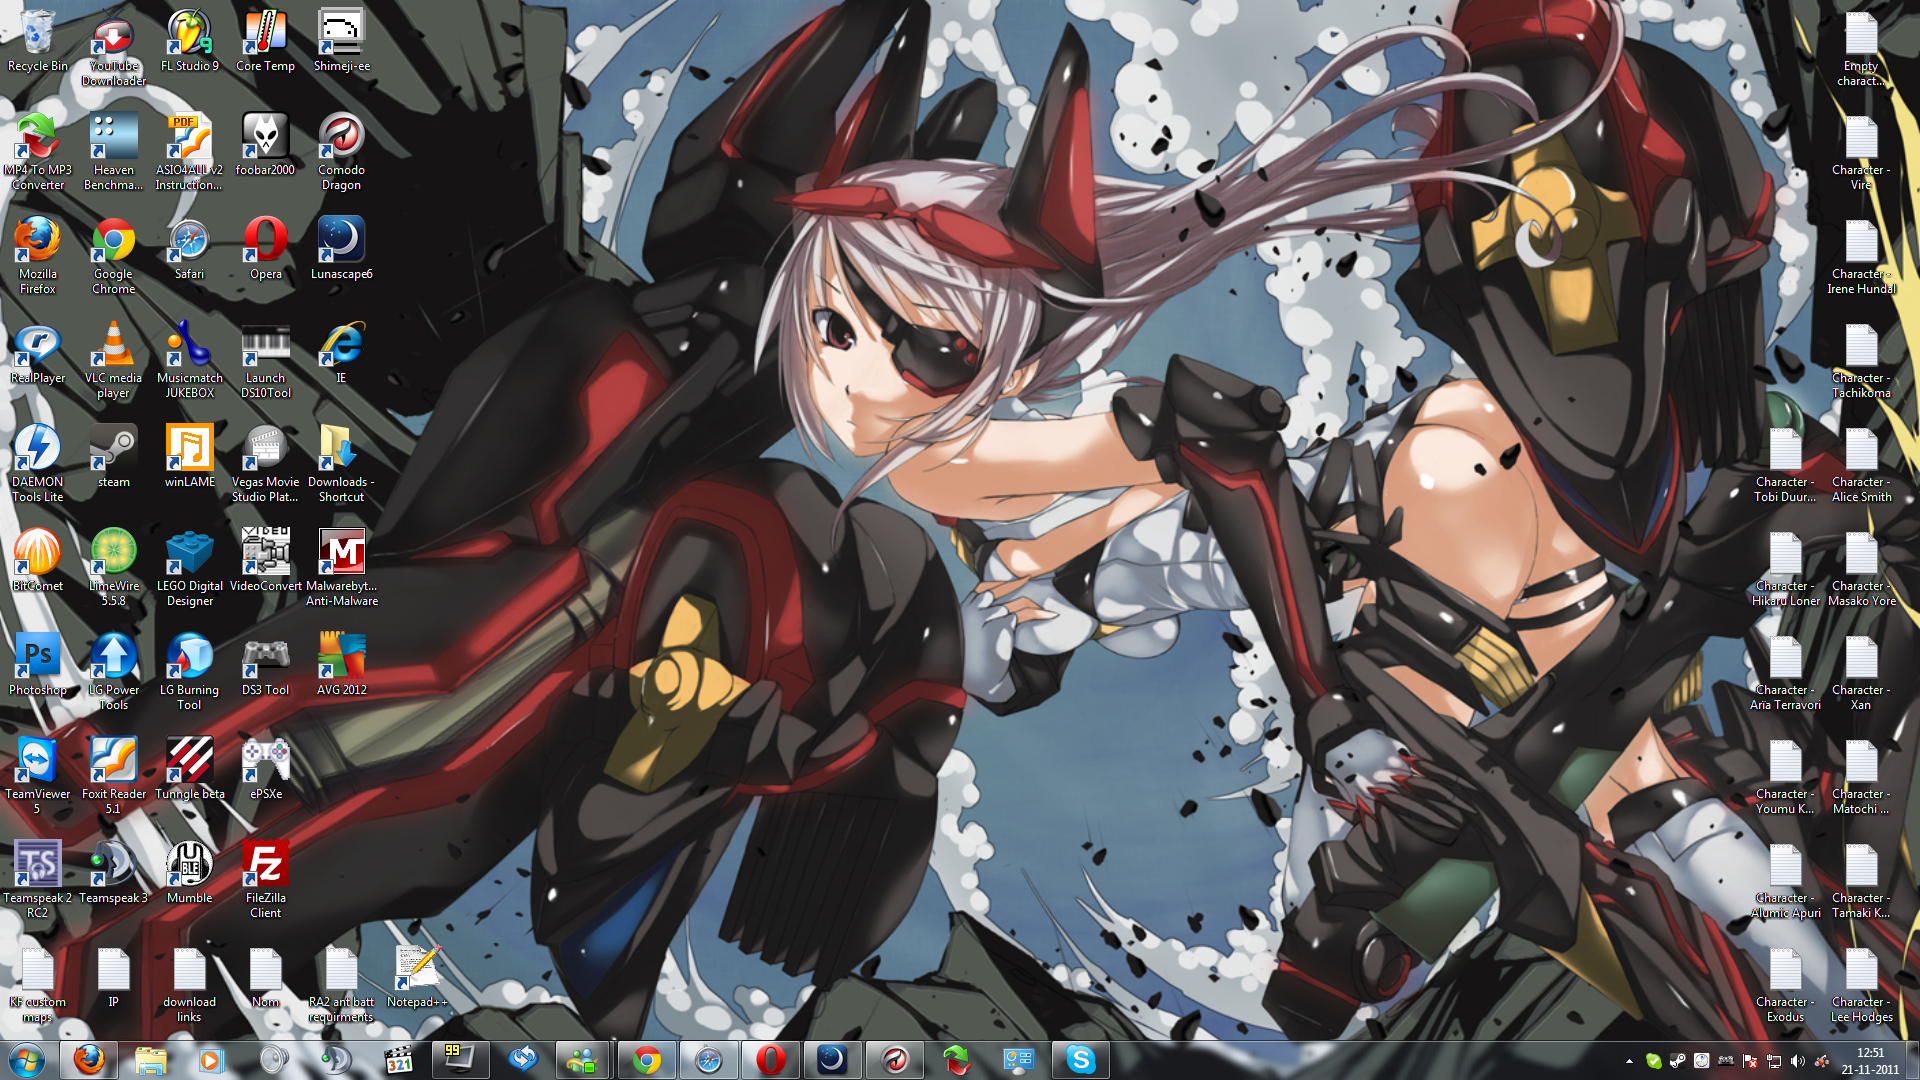Select 'Character - Exodus' file

[x=1785, y=984]
